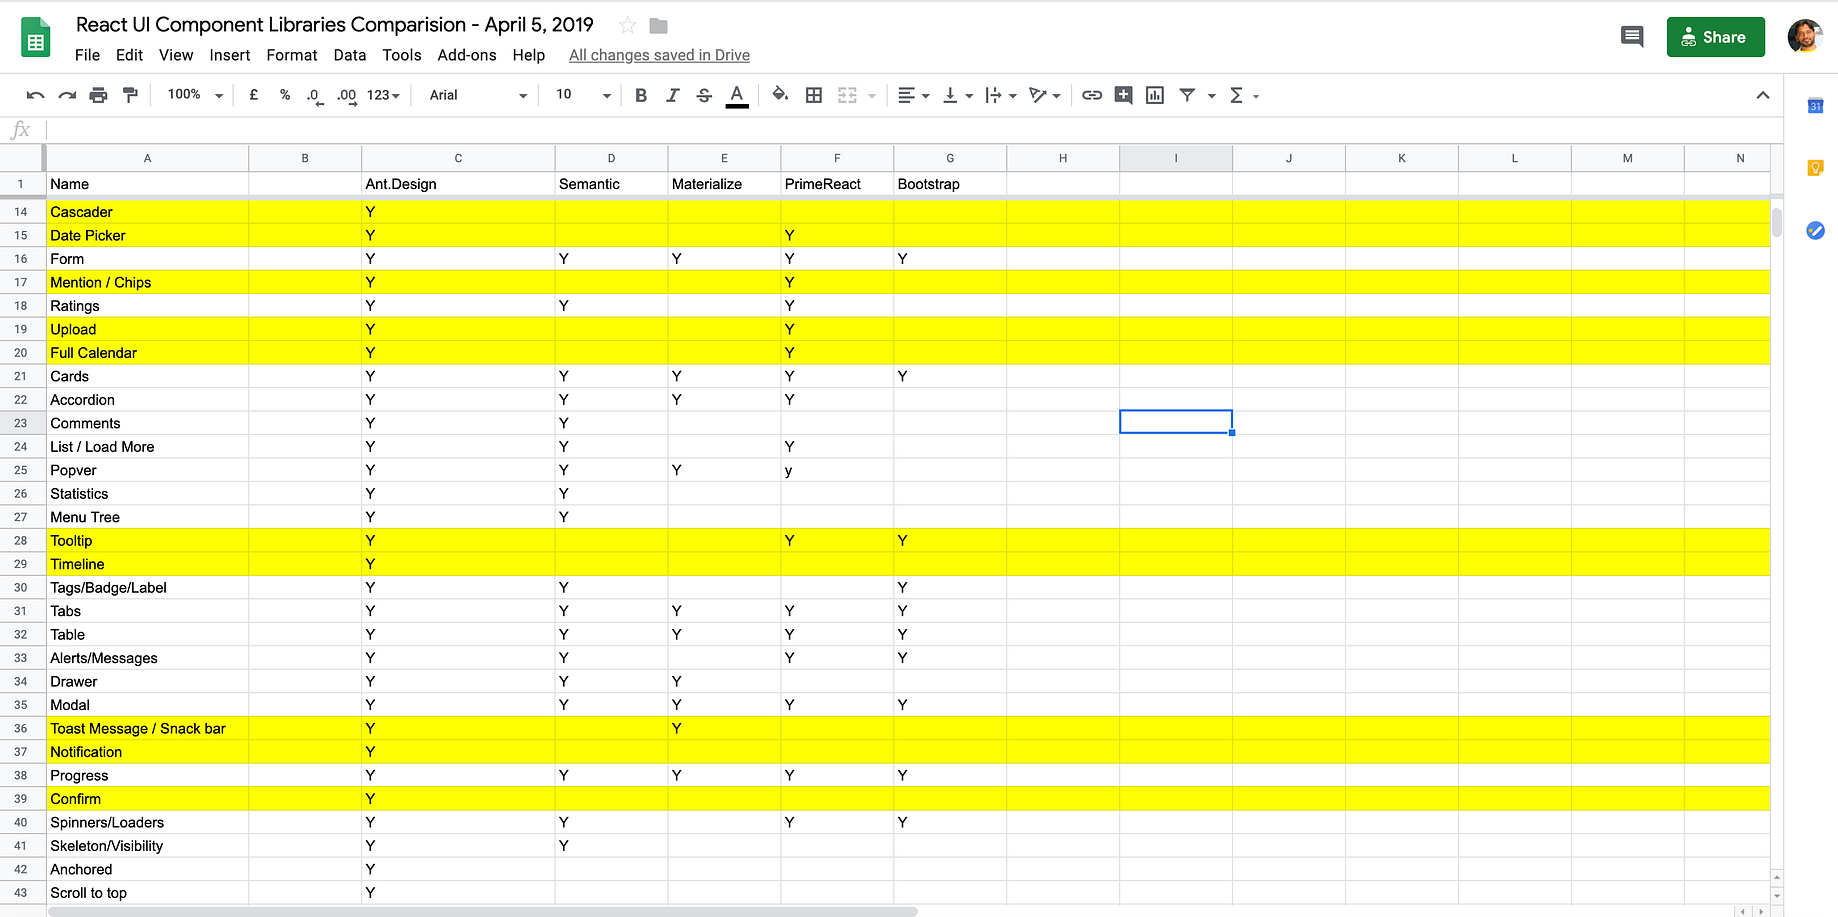Image resolution: width=1838 pixels, height=917 pixels.
Task: Select the 'PrimeReact' header cell
Action: coord(837,184)
